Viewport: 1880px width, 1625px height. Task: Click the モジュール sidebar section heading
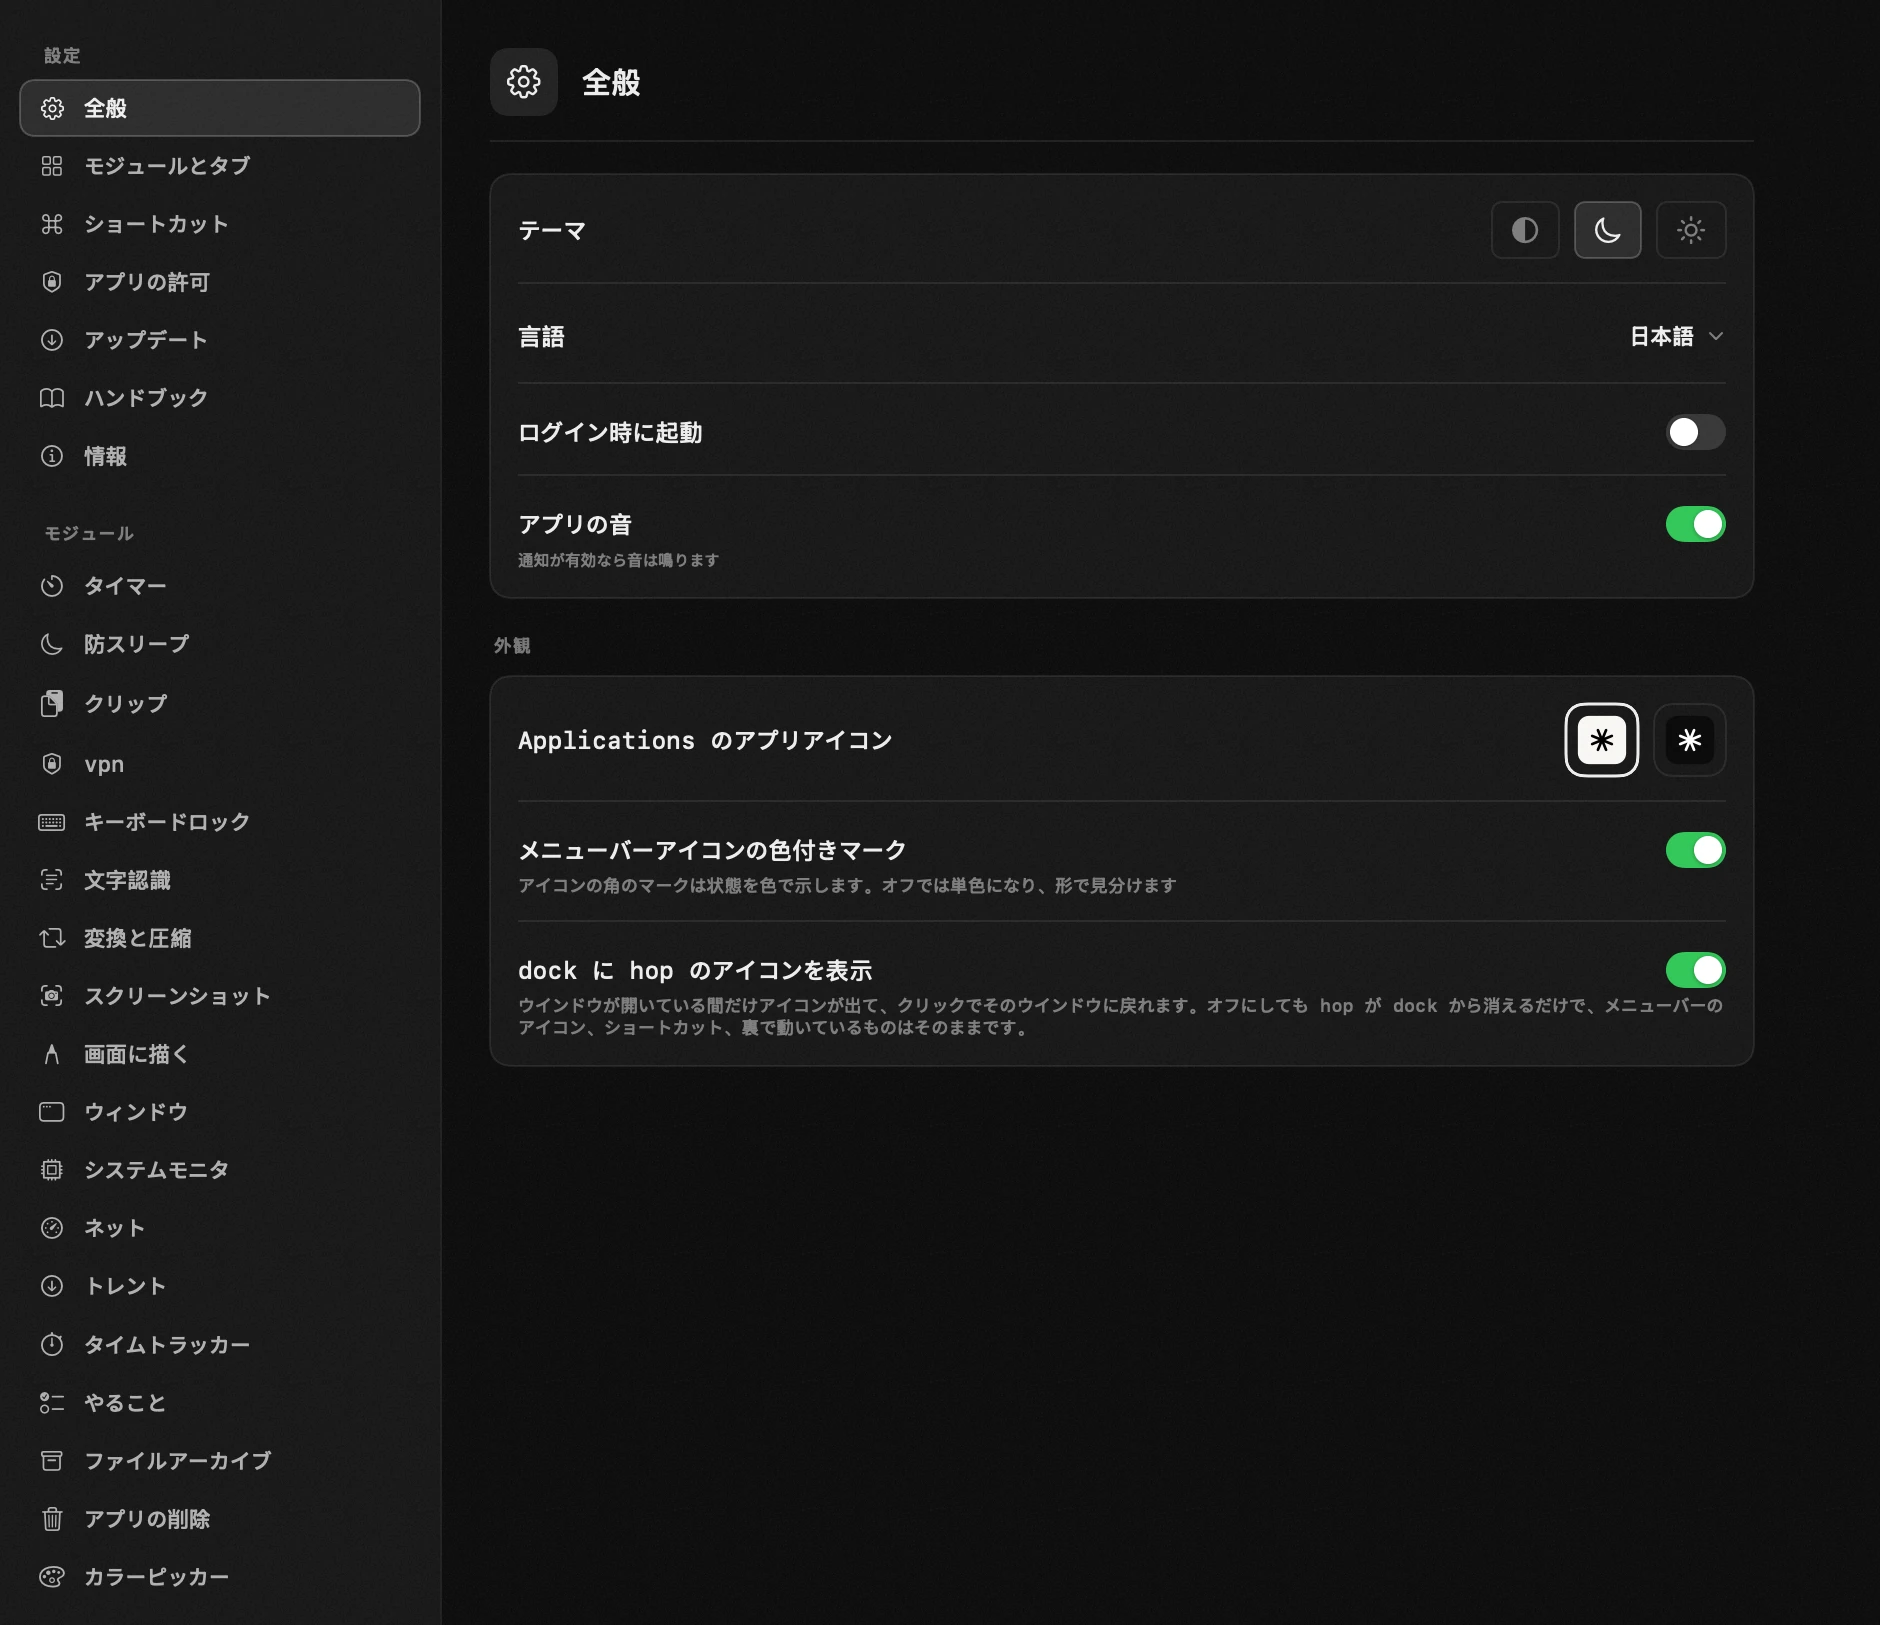89,534
